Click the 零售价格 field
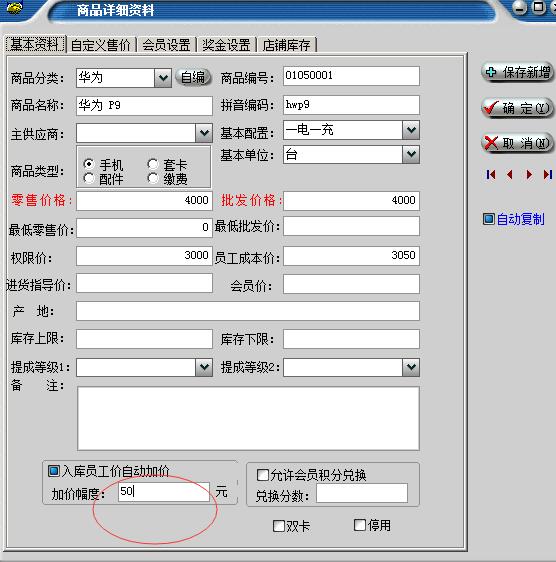556x562 pixels. click(144, 201)
